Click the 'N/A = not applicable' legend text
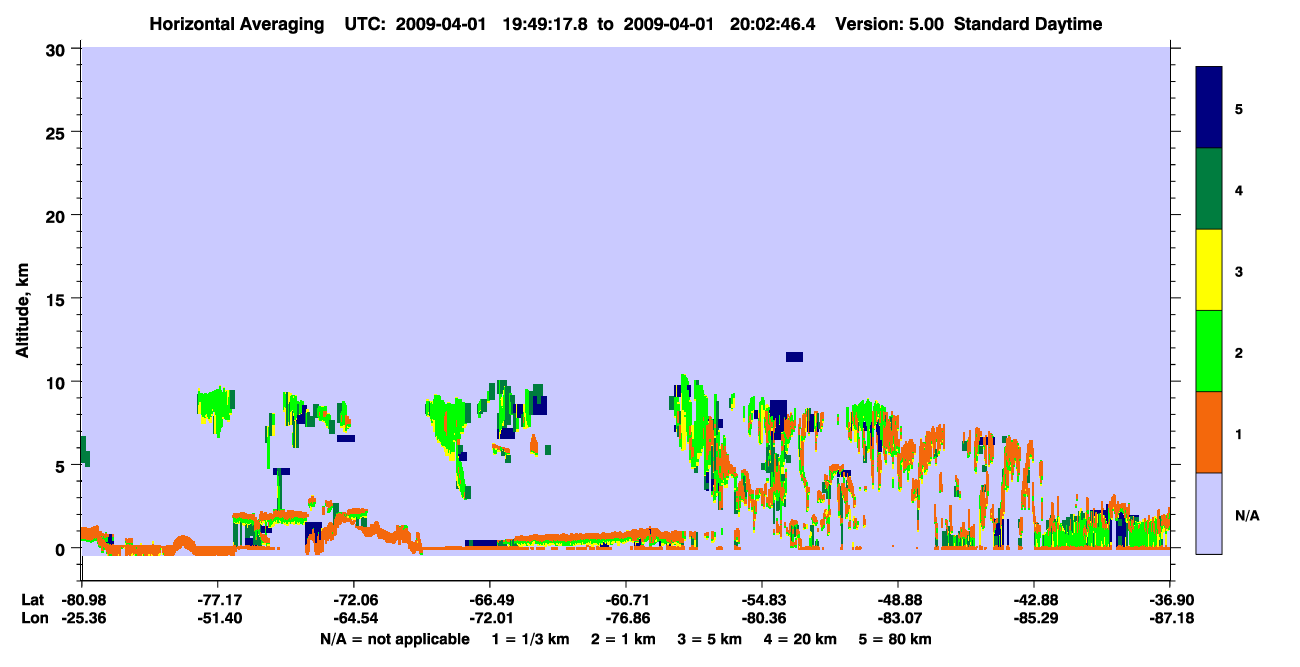1300x667 pixels. point(394,639)
